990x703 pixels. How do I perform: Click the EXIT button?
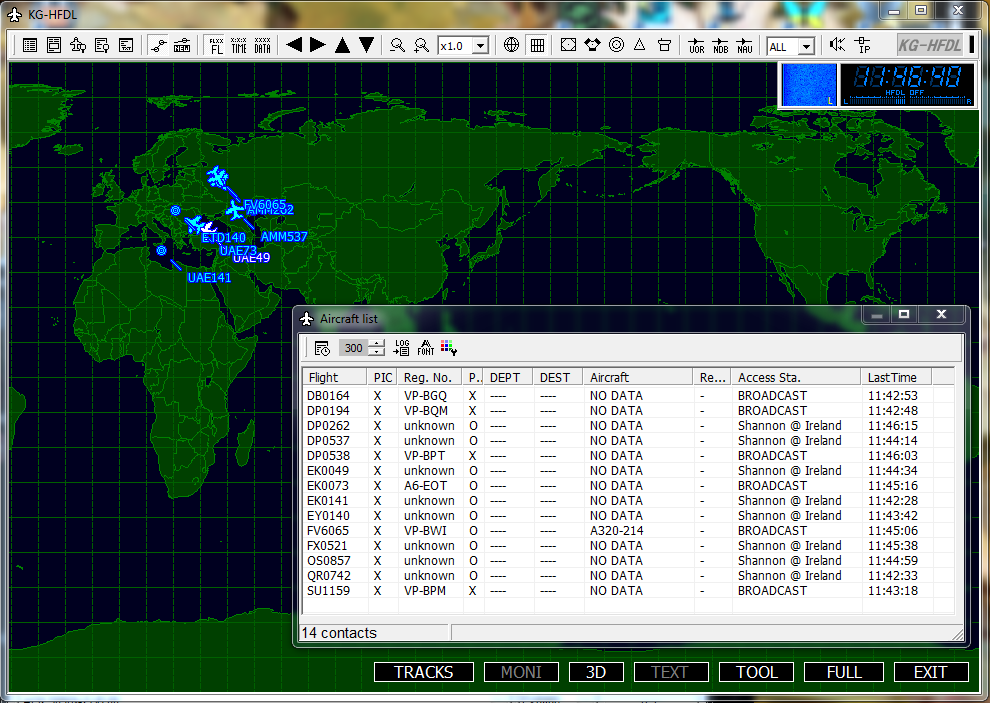pyautogui.click(x=931, y=672)
